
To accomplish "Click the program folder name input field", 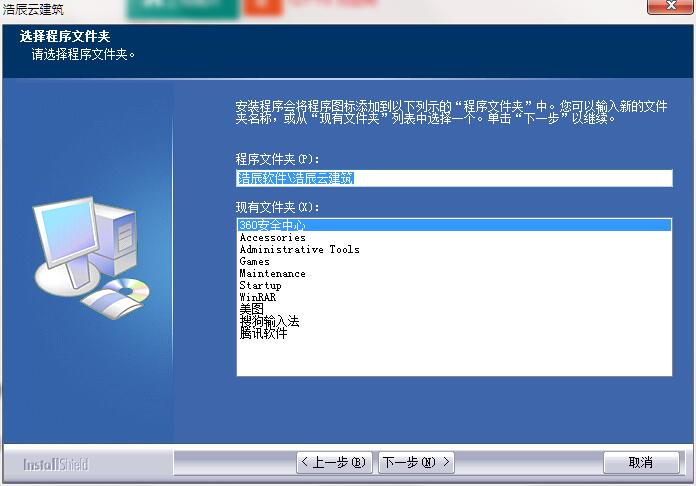I will pyautogui.click(x=453, y=178).
